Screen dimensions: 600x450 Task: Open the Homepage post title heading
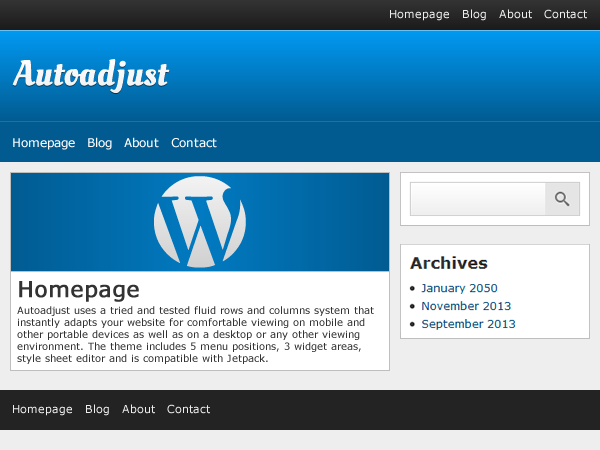pos(78,290)
